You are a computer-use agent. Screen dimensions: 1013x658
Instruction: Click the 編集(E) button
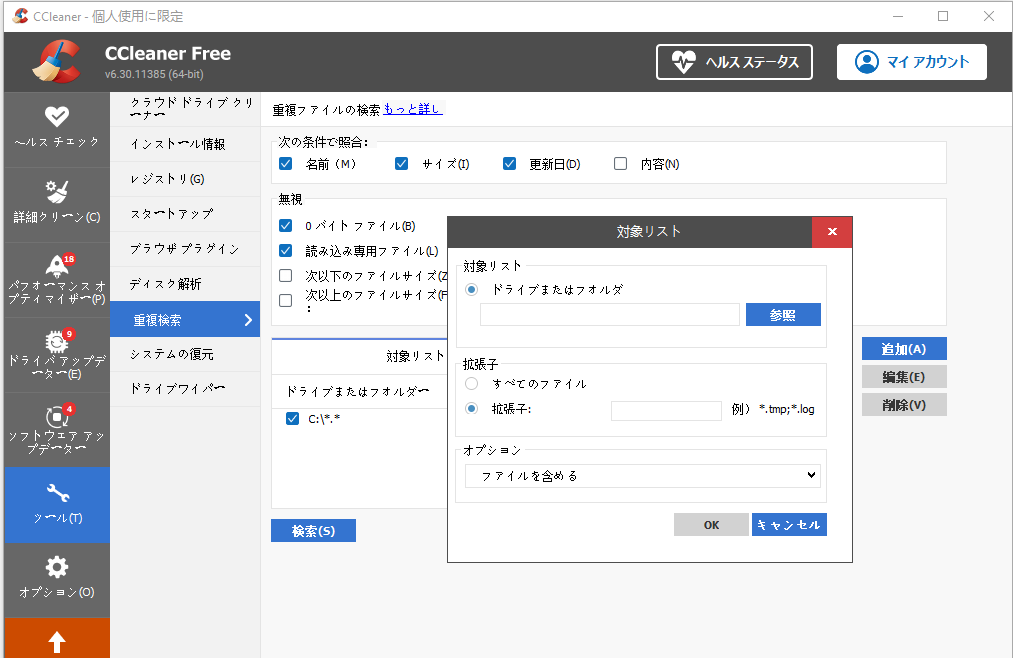click(x=904, y=377)
